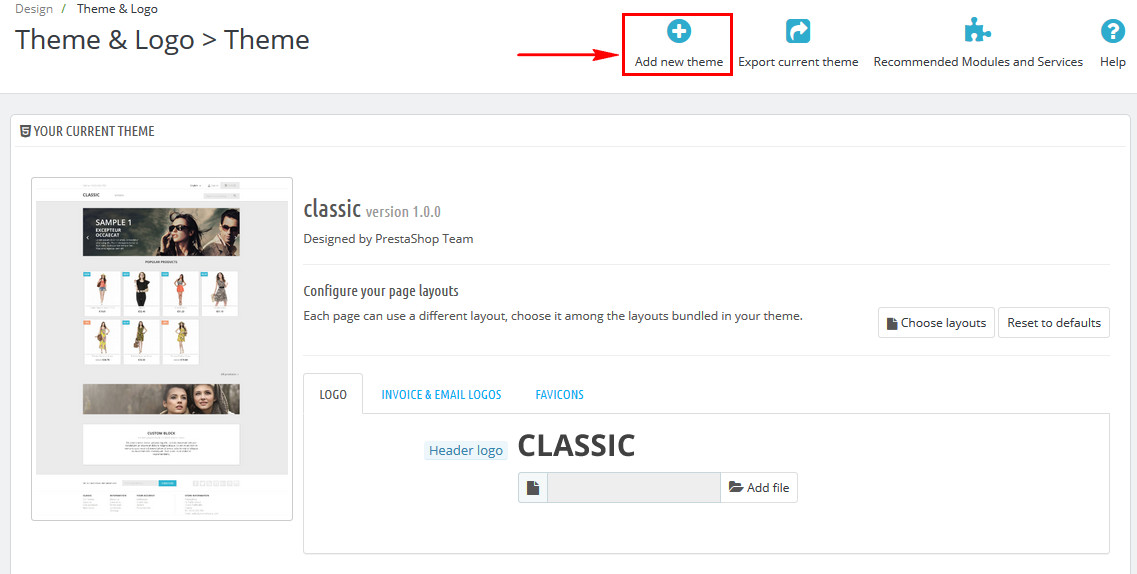Click the HTML5 icon beside Your Current Theme

point(25,131)
